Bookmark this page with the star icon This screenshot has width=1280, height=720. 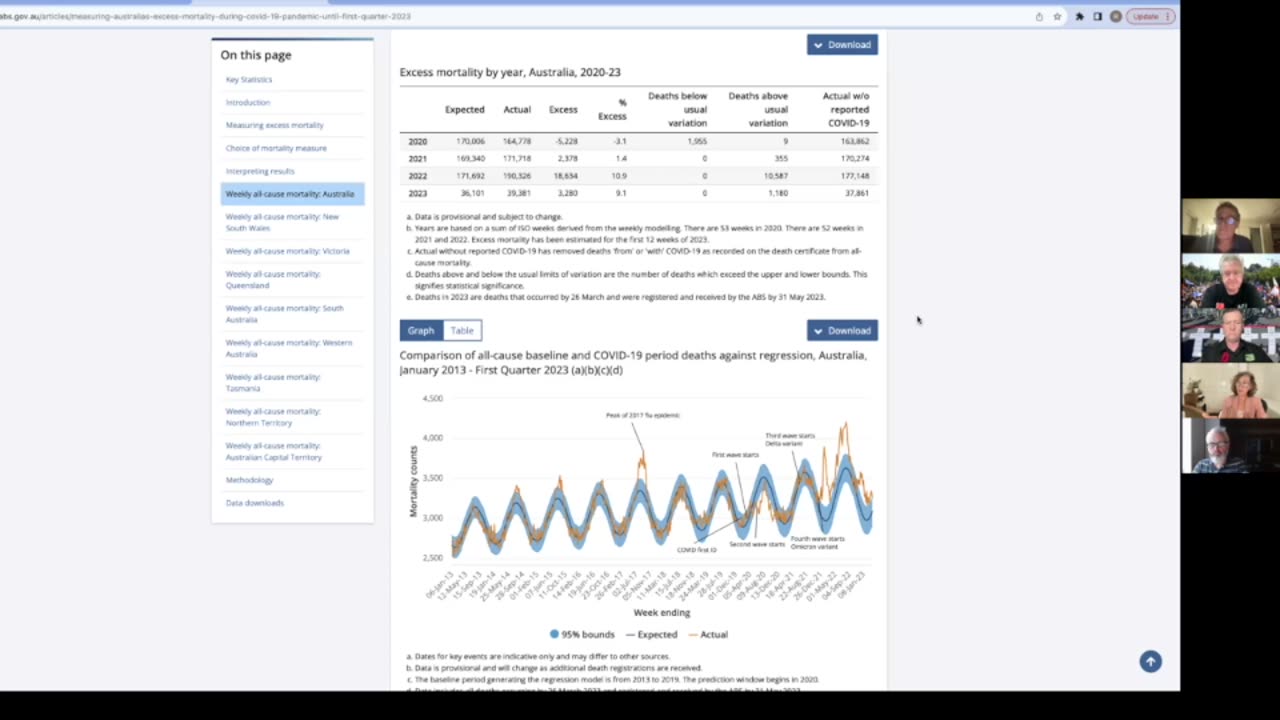pos(1057,16)
